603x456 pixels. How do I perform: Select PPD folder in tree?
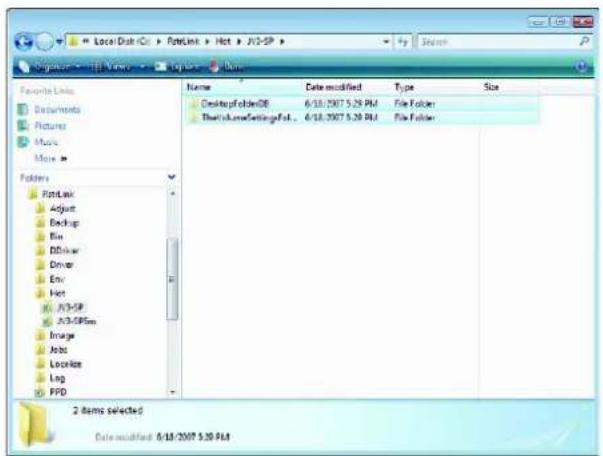click(58, 392)
